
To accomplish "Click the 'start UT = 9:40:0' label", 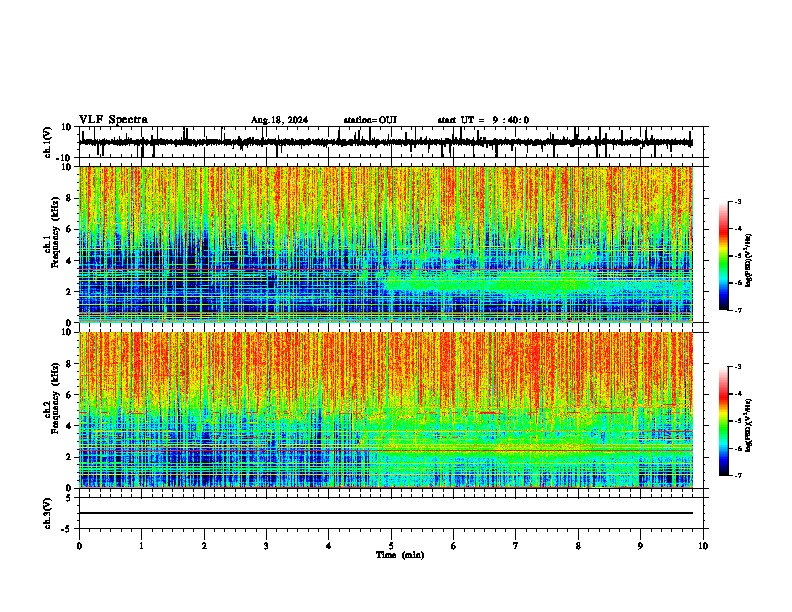I will pyautogui.click(x=483, y=120).
